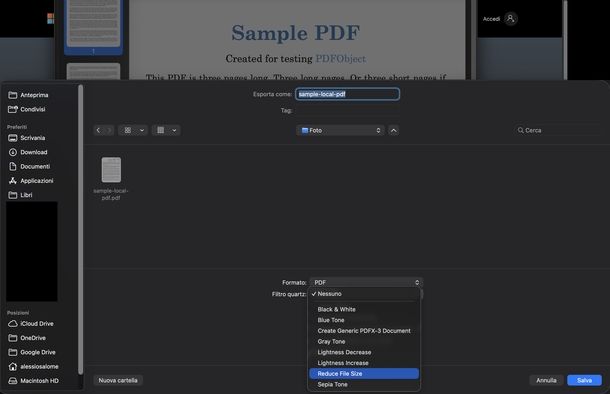Click the grouping grid icon
This screenshot has width=610, height=394.
point(161,130)
